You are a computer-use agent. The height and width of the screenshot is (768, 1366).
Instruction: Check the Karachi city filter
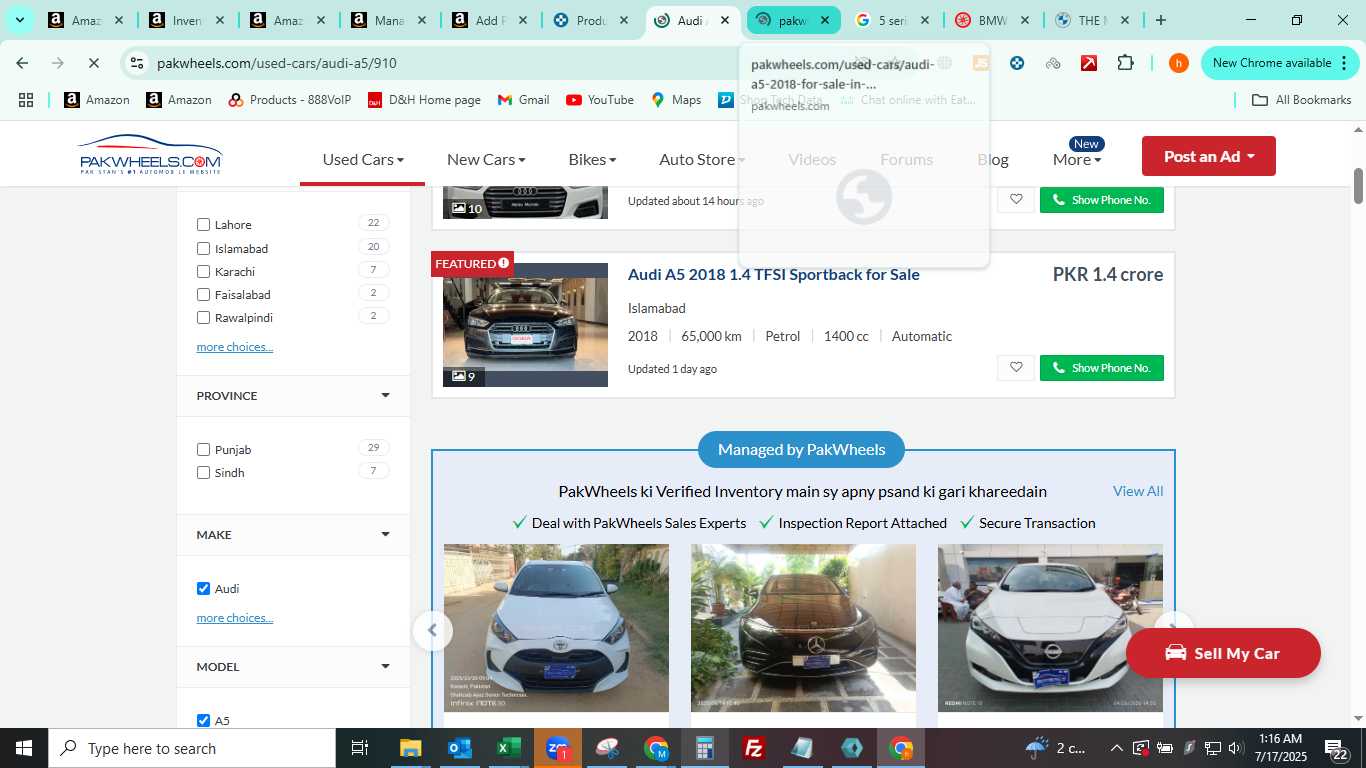coord(204,272)
